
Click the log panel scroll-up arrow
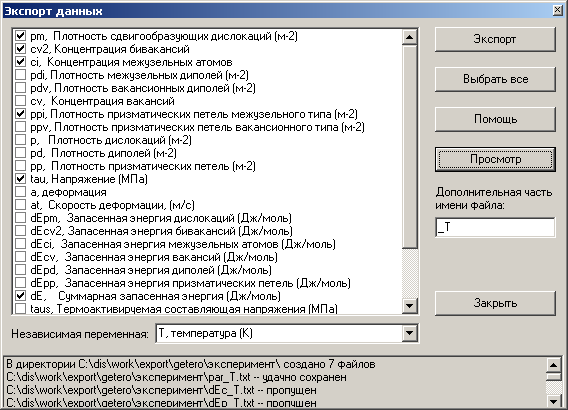pos(553,365)
